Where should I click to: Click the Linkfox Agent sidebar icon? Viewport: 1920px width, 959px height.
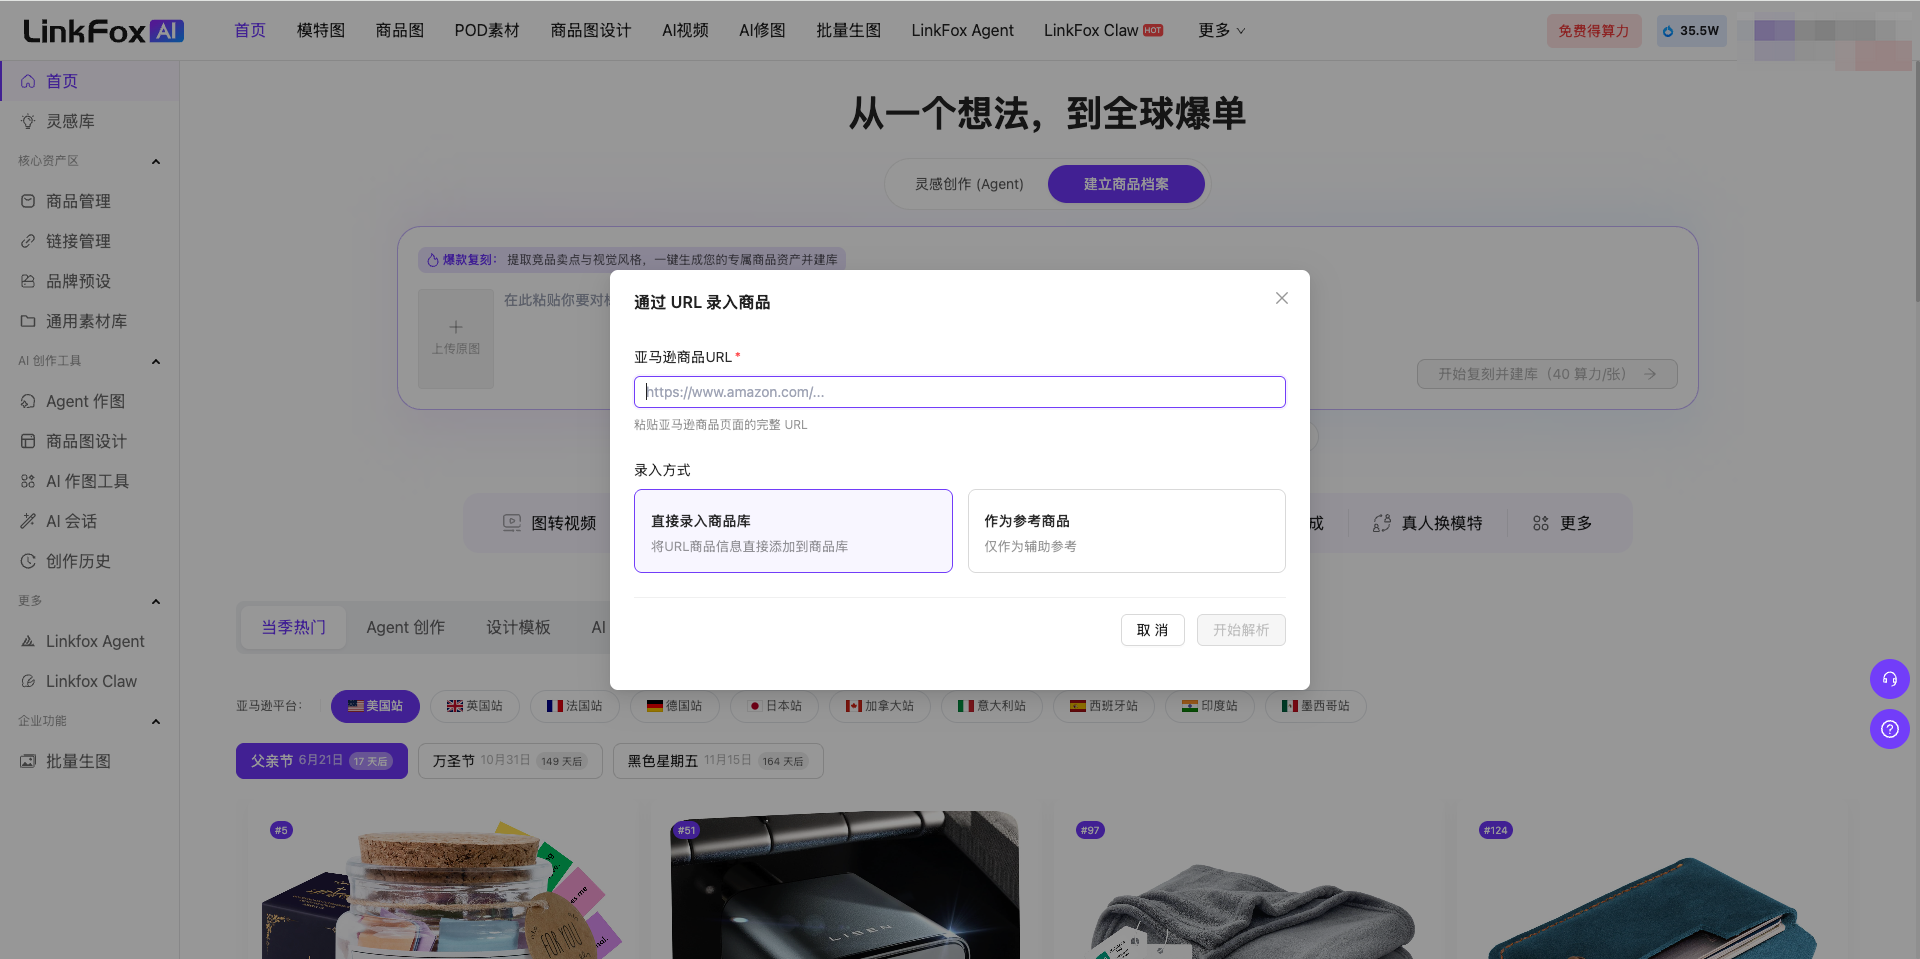click(28, 641)
